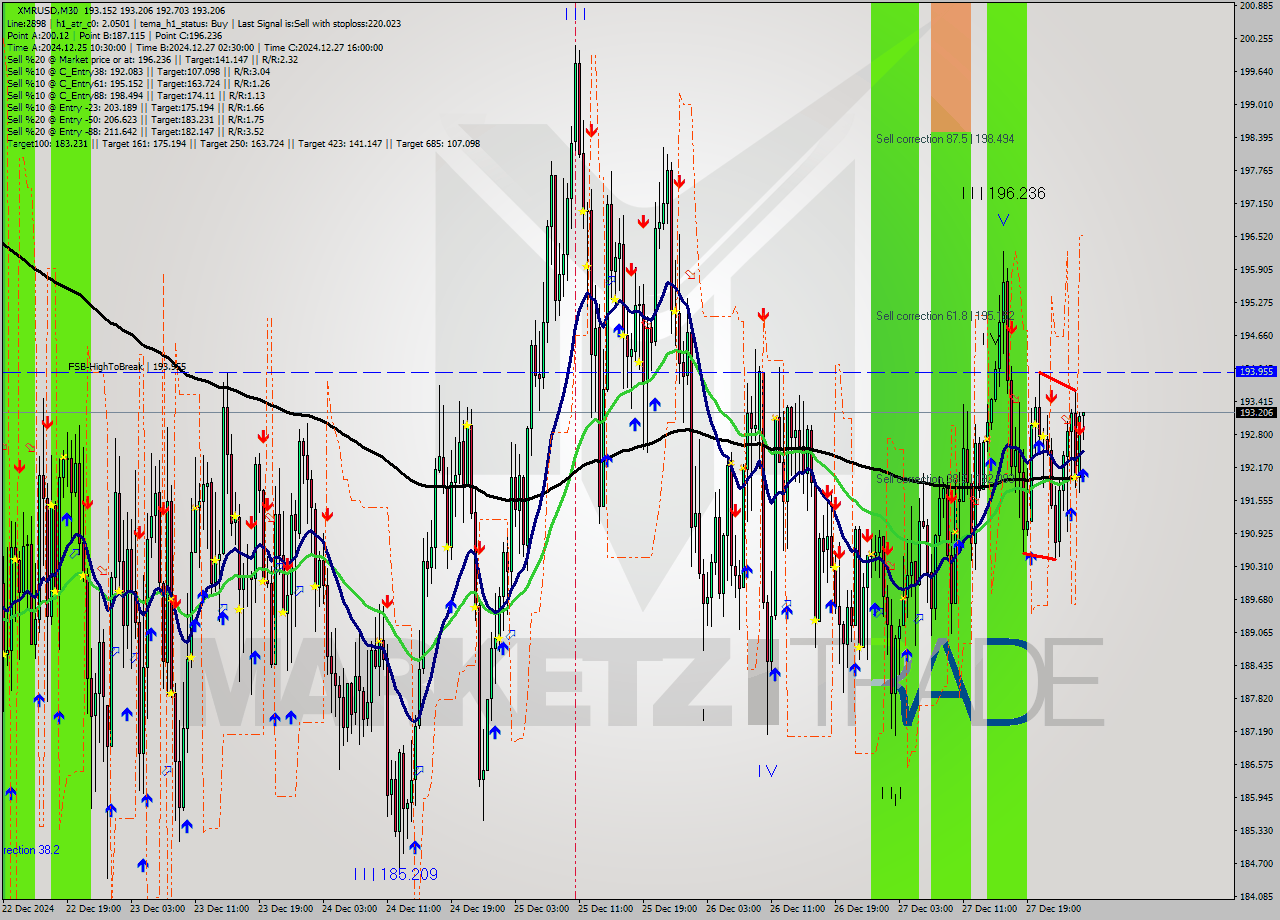Viewport: 1280px width, 920px height.
Task: Click the 'FSB-HighToBreak | 193.955' label
Action: (x=127, y=367)
